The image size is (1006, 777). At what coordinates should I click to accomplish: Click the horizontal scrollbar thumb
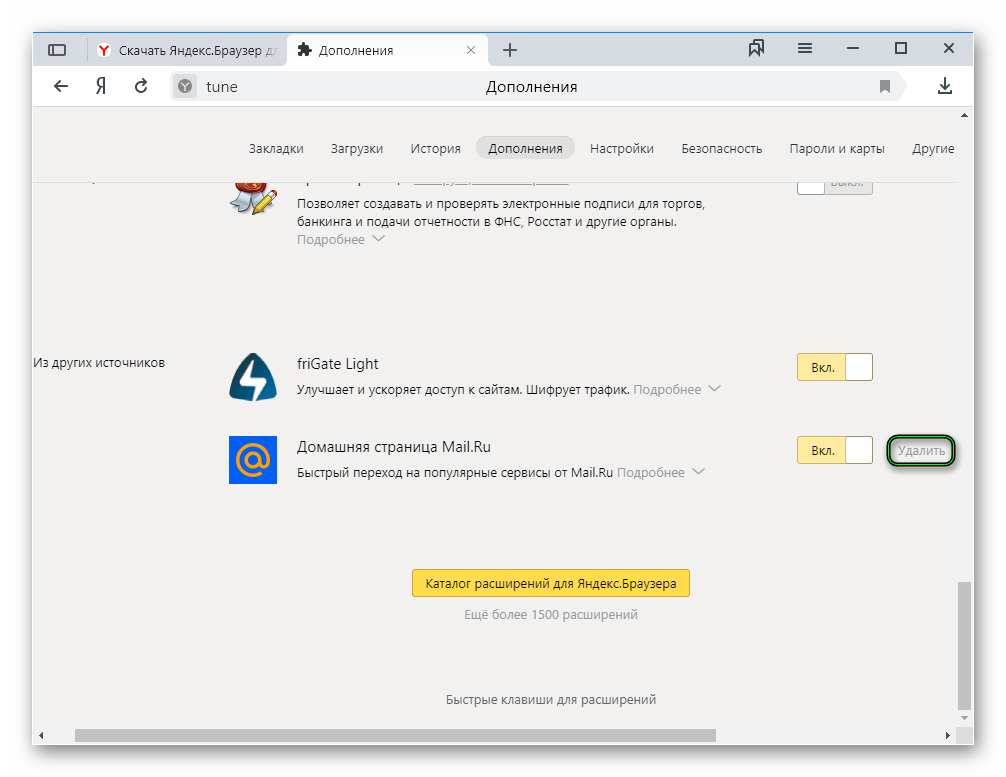(395, 735)
